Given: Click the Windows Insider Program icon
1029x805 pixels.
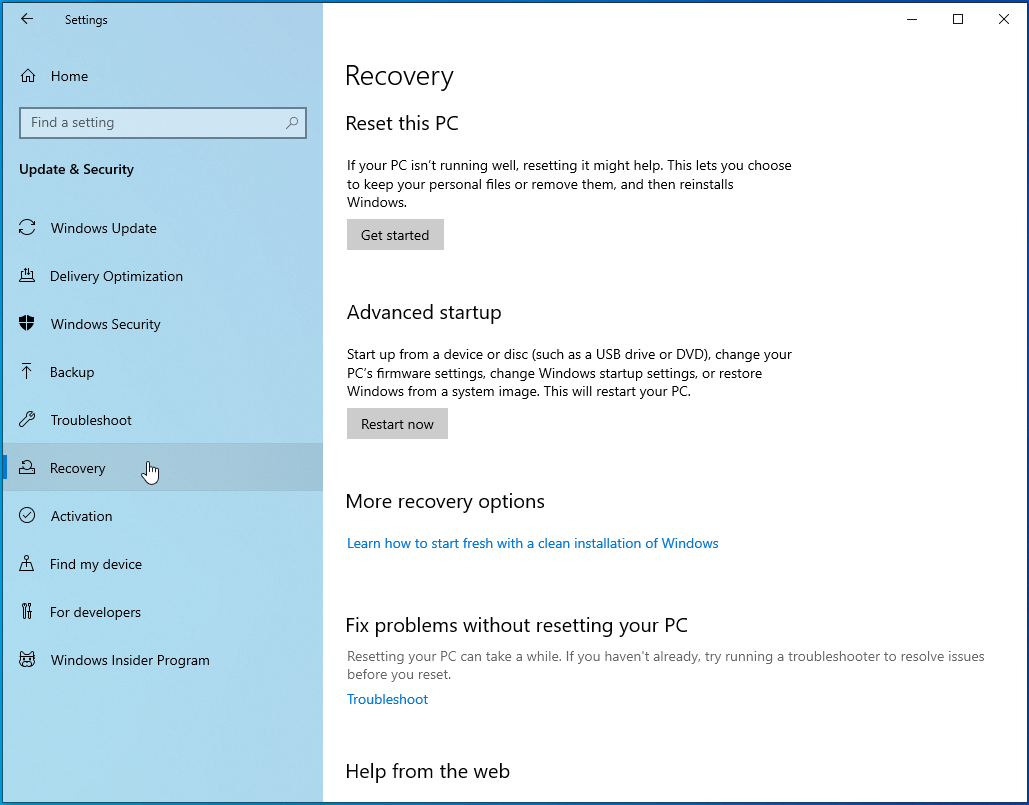Looking at the screenshot, I should (28, 660).
